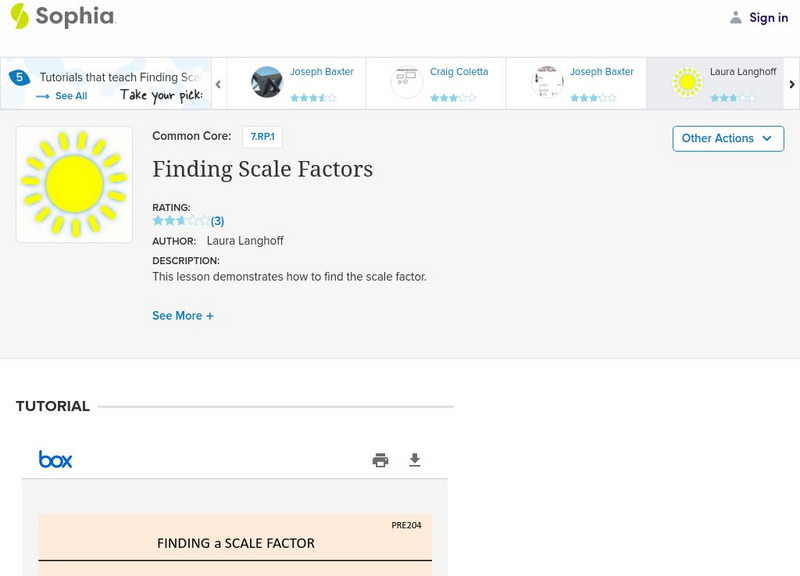Open the Other Actions dropdown
Image resolution: width=800 pixels, height=576 pixels.
pos(727,138)
